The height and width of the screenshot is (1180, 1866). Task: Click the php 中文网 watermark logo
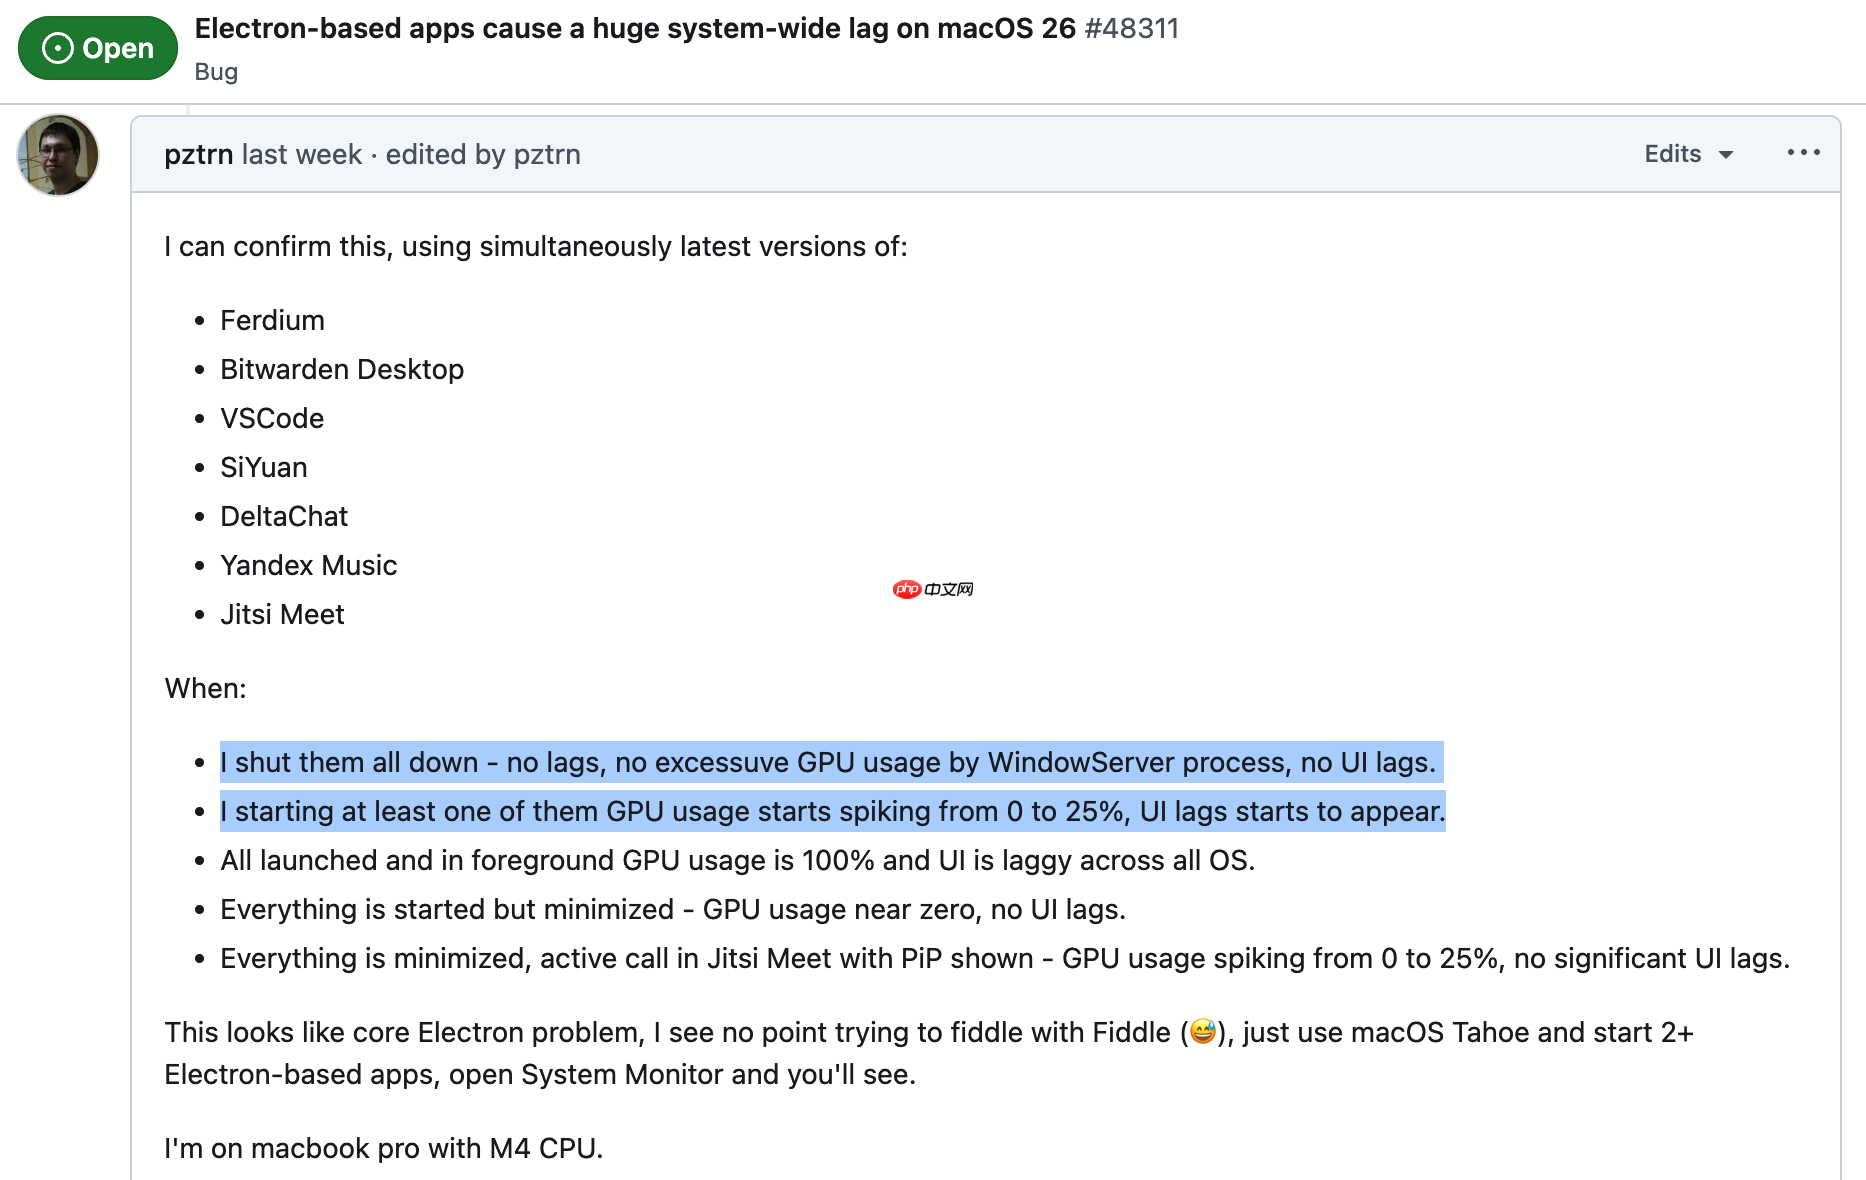coord(932,589)
